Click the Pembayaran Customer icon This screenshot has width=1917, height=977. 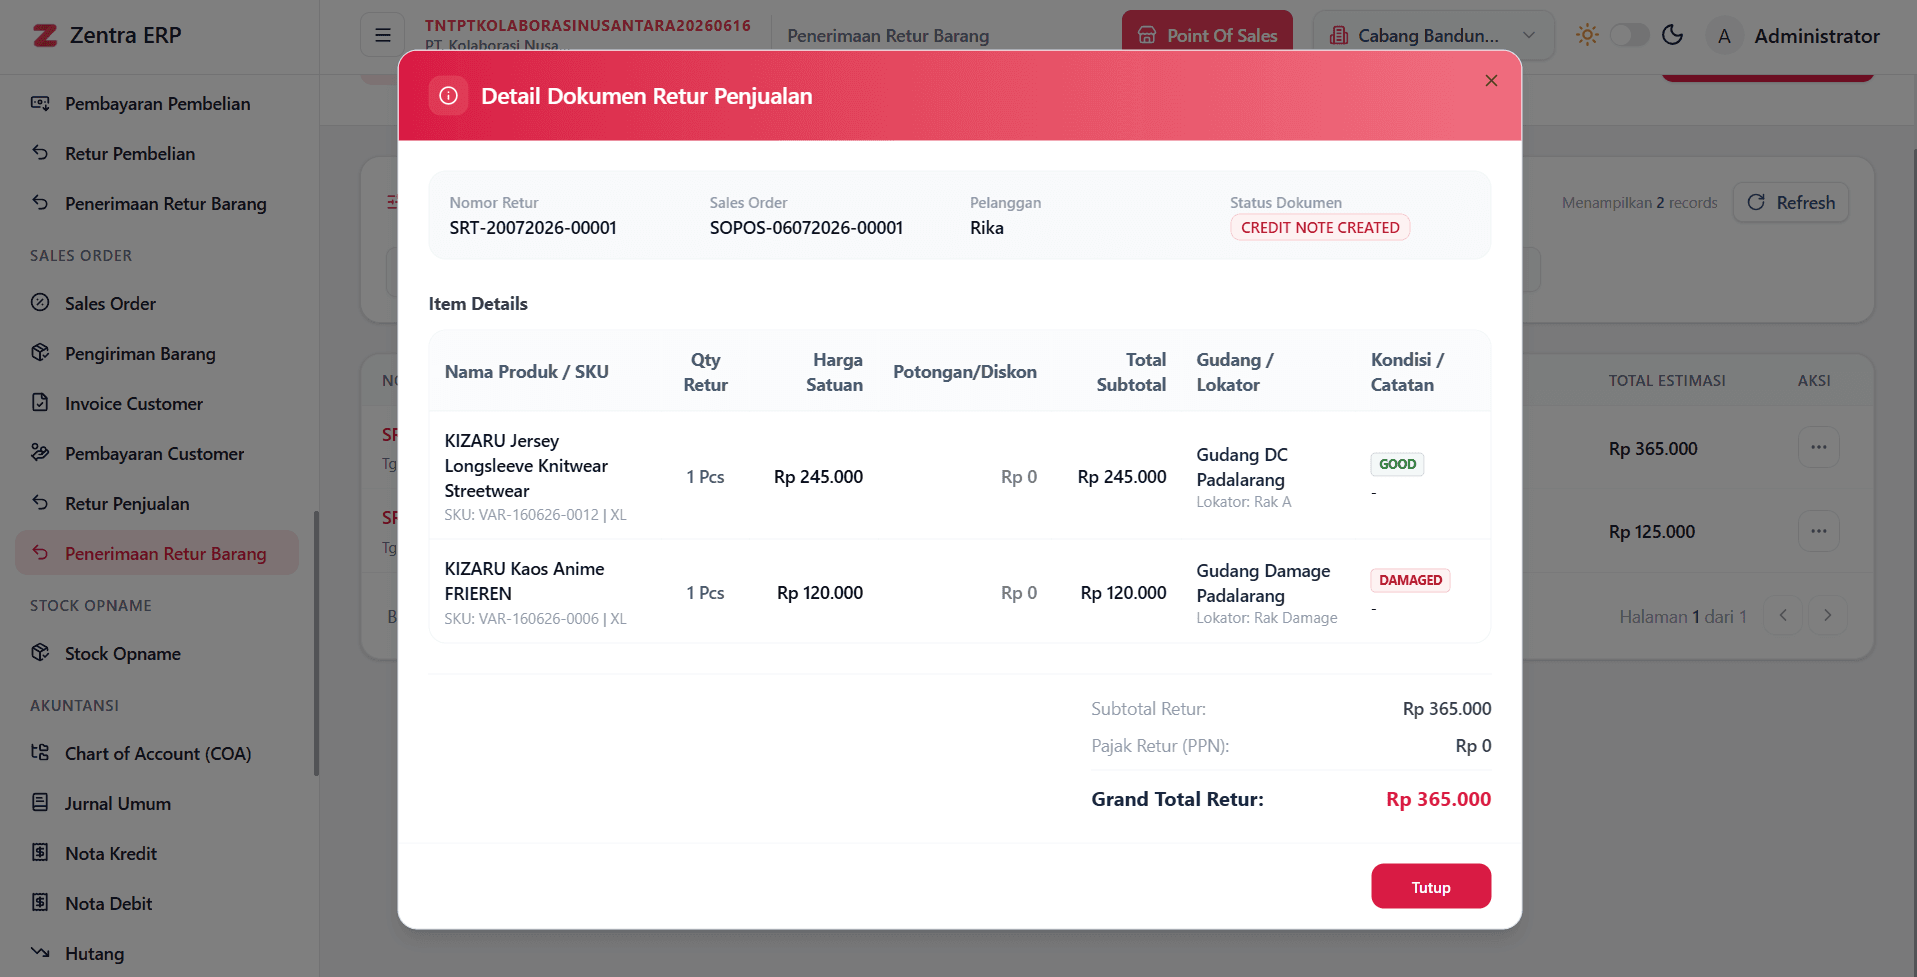click(x=40, y=453)
